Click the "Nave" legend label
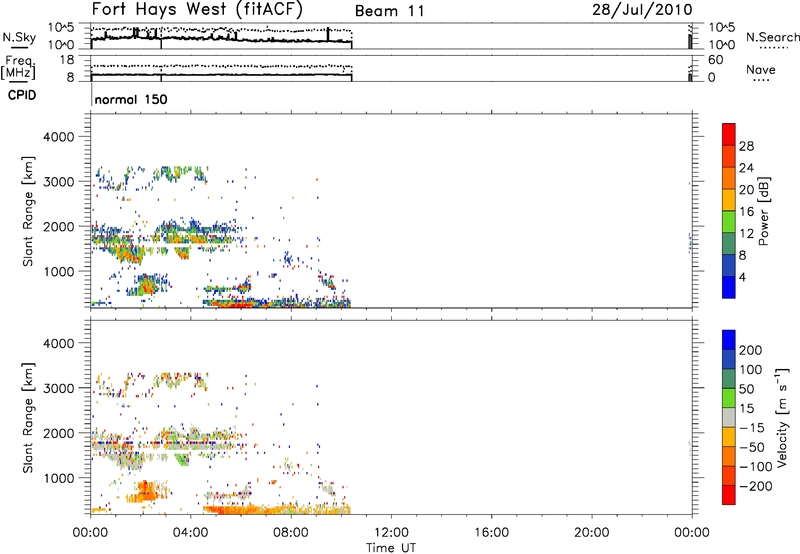The width and height of the screenshot is (800, 554). [761, 69]
